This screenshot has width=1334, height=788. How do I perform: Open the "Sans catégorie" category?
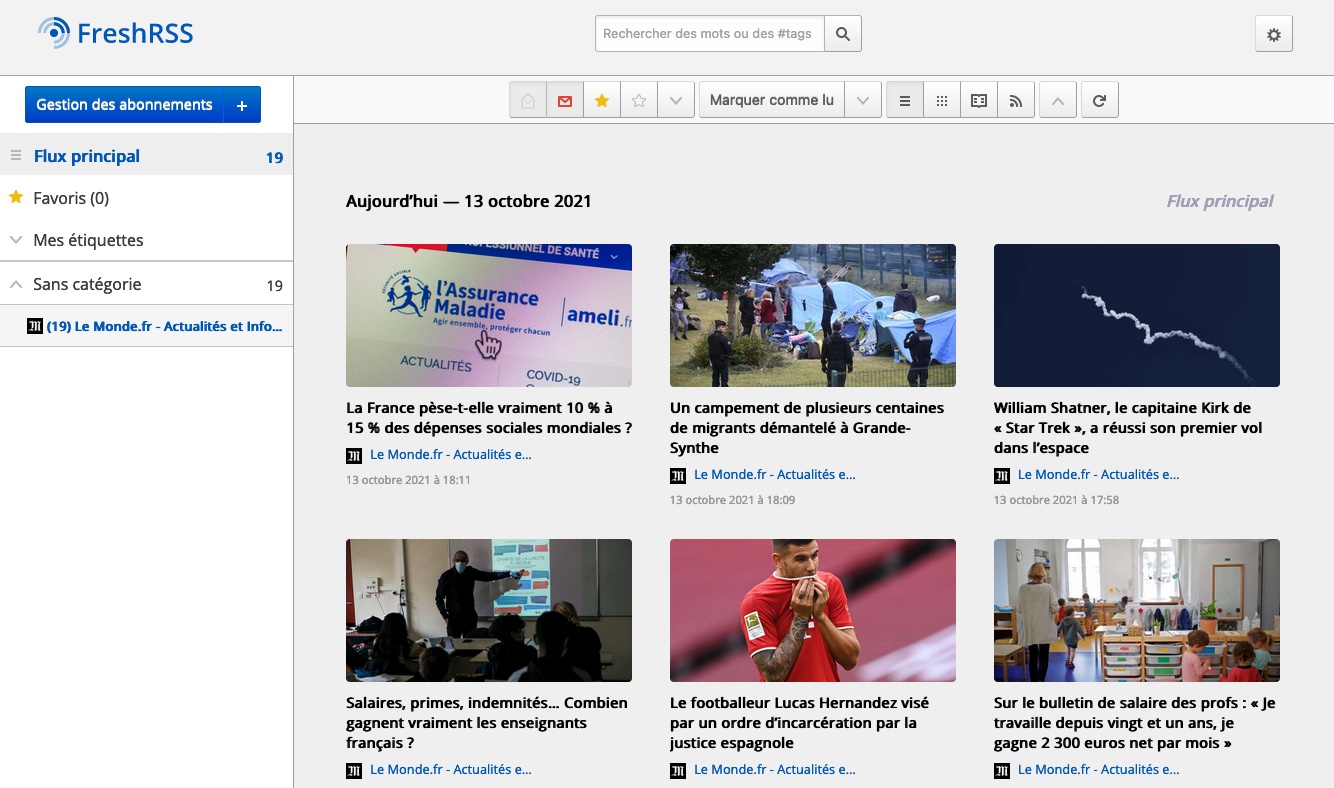(87, 284)
